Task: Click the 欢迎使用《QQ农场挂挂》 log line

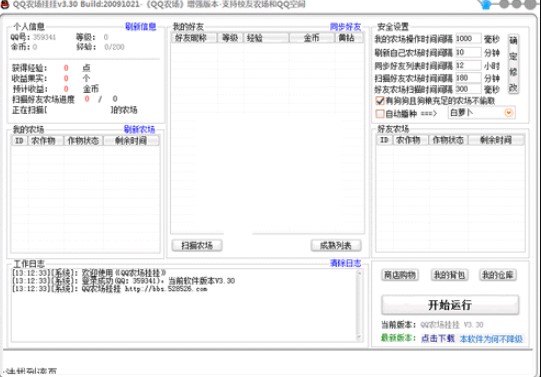Action: pyautogui.click(x=89, y=273)
